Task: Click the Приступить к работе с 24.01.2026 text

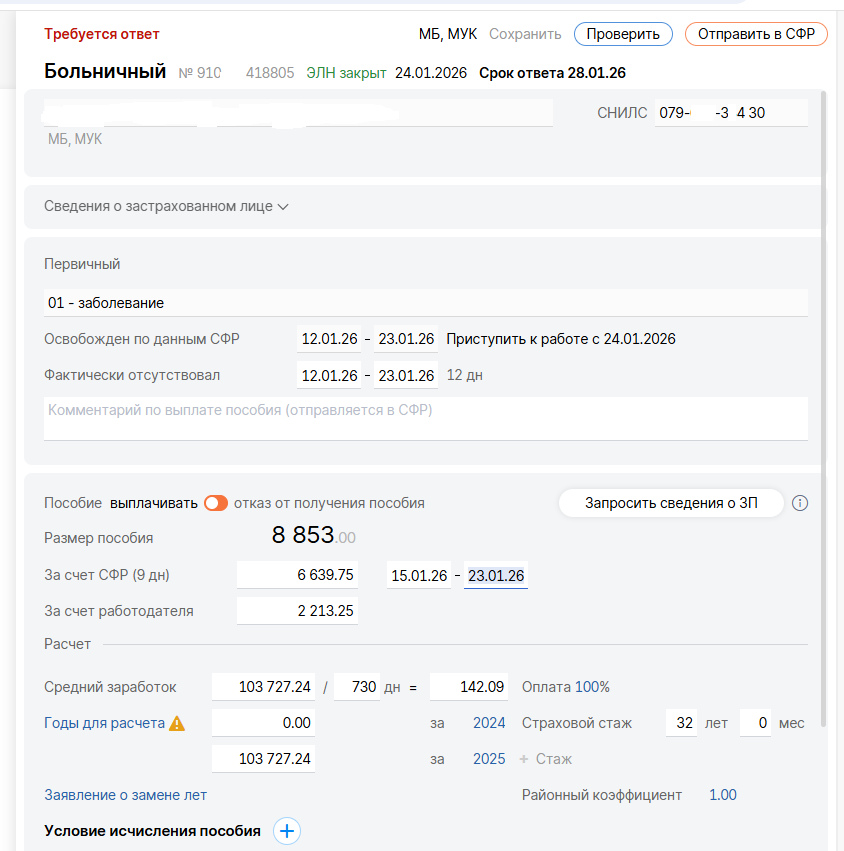Action: (x=561, y=339)
